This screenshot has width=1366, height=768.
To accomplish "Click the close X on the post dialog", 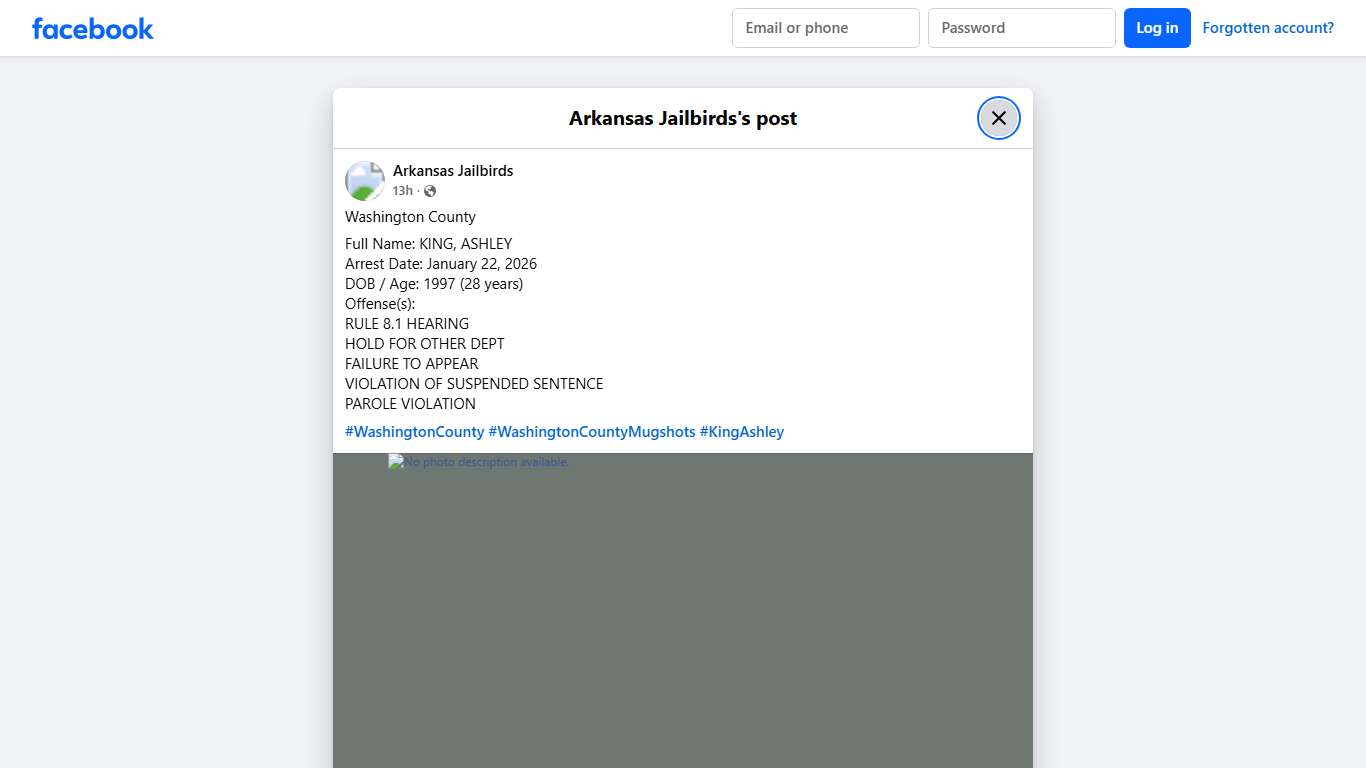I will [998, 117].
